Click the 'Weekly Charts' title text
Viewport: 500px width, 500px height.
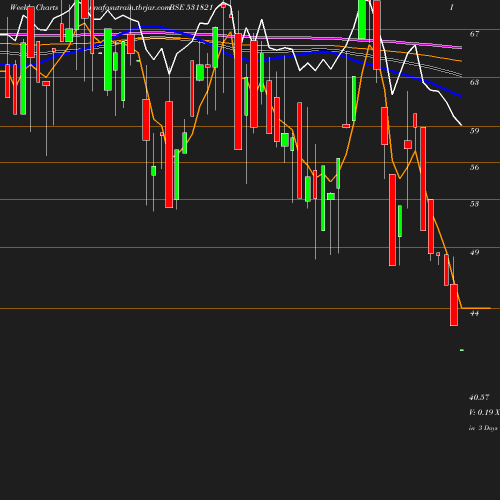tap(34, 7)
